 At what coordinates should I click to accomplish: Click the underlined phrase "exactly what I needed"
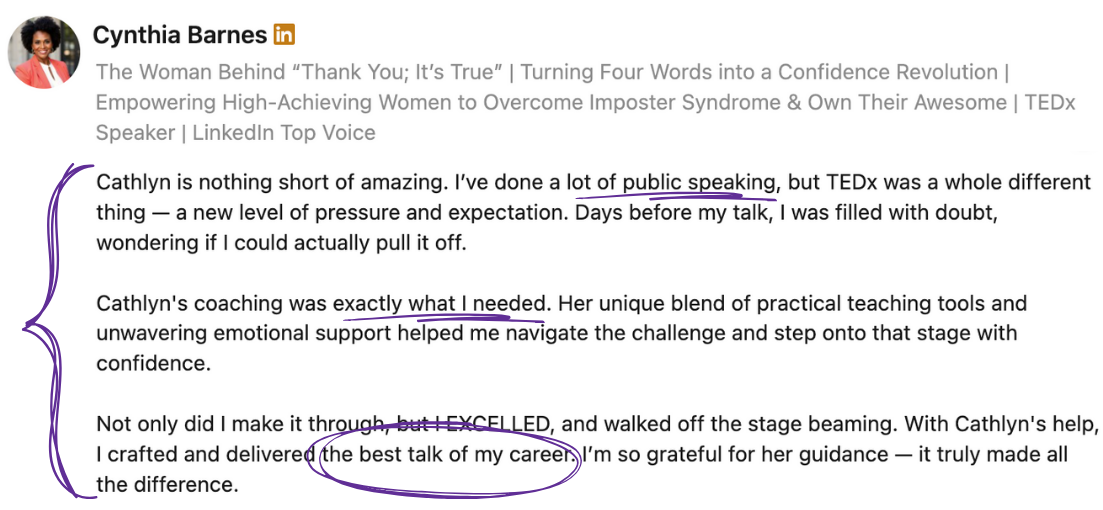(439, 303)
